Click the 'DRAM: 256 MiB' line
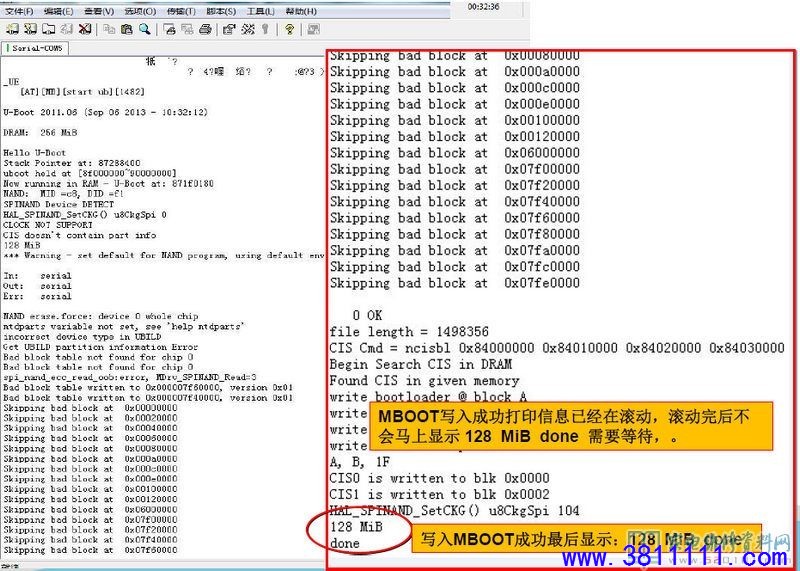Image resolution: width=800 pixels, height=571 pixels. tap(40, 132)
